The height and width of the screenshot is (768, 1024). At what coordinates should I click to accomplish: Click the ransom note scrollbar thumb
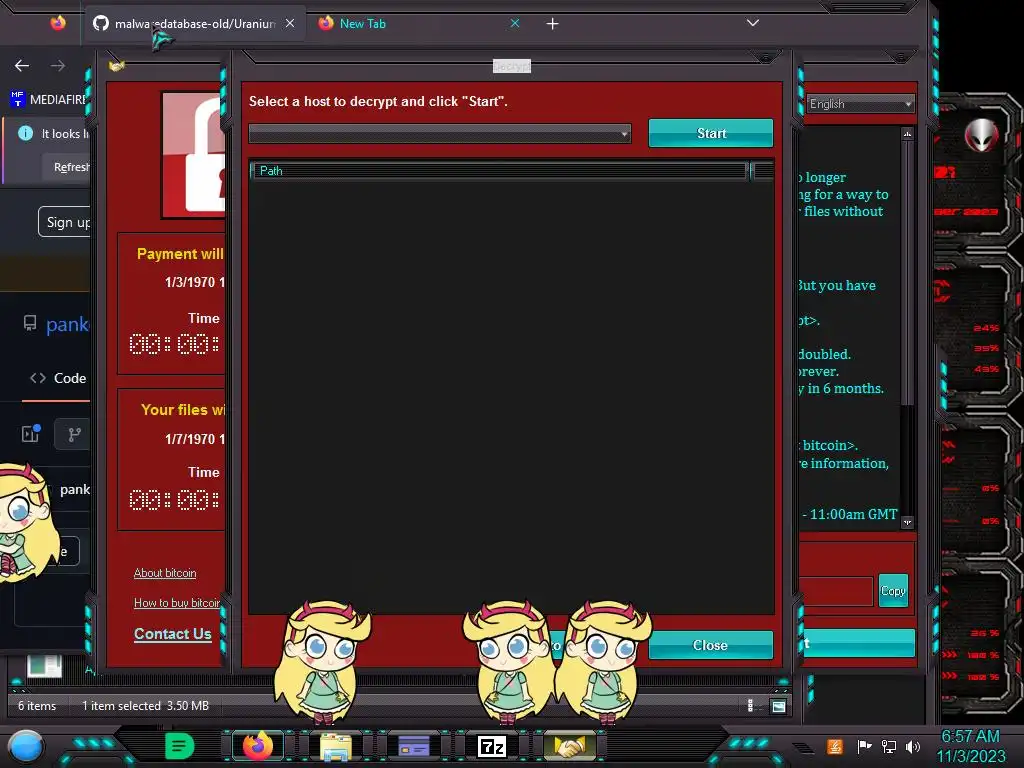[x=906, y=272]
